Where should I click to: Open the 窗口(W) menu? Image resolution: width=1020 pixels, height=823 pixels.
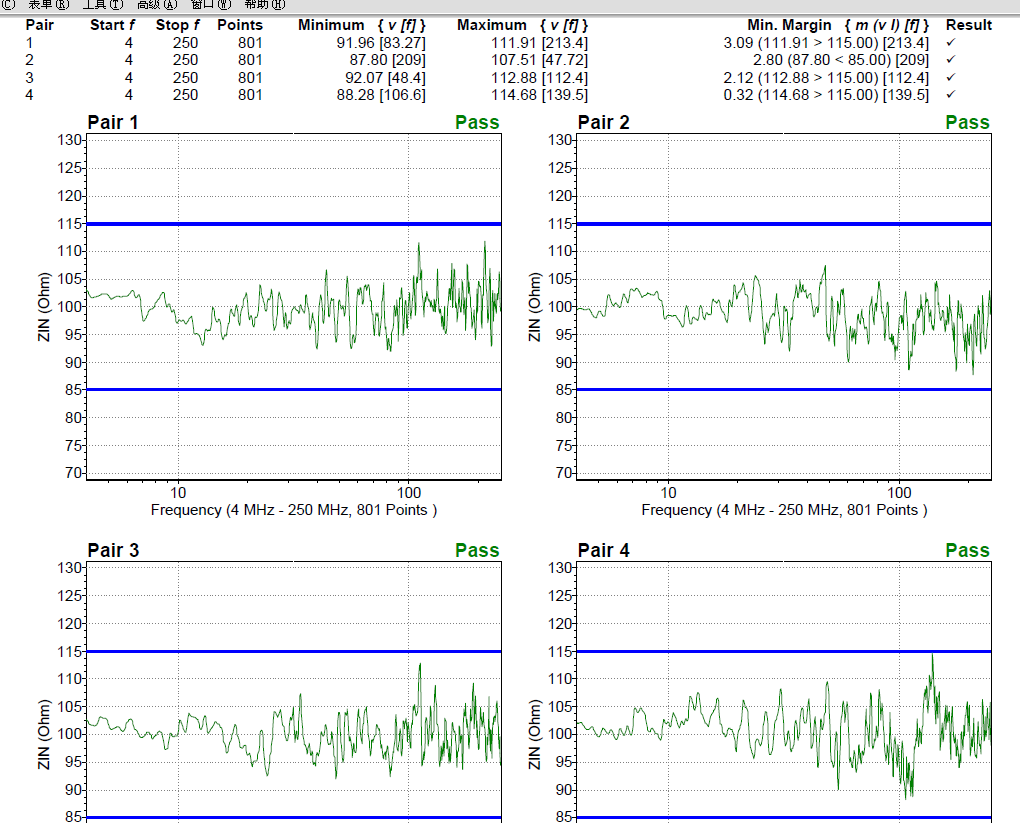click(x=211, y=5)
